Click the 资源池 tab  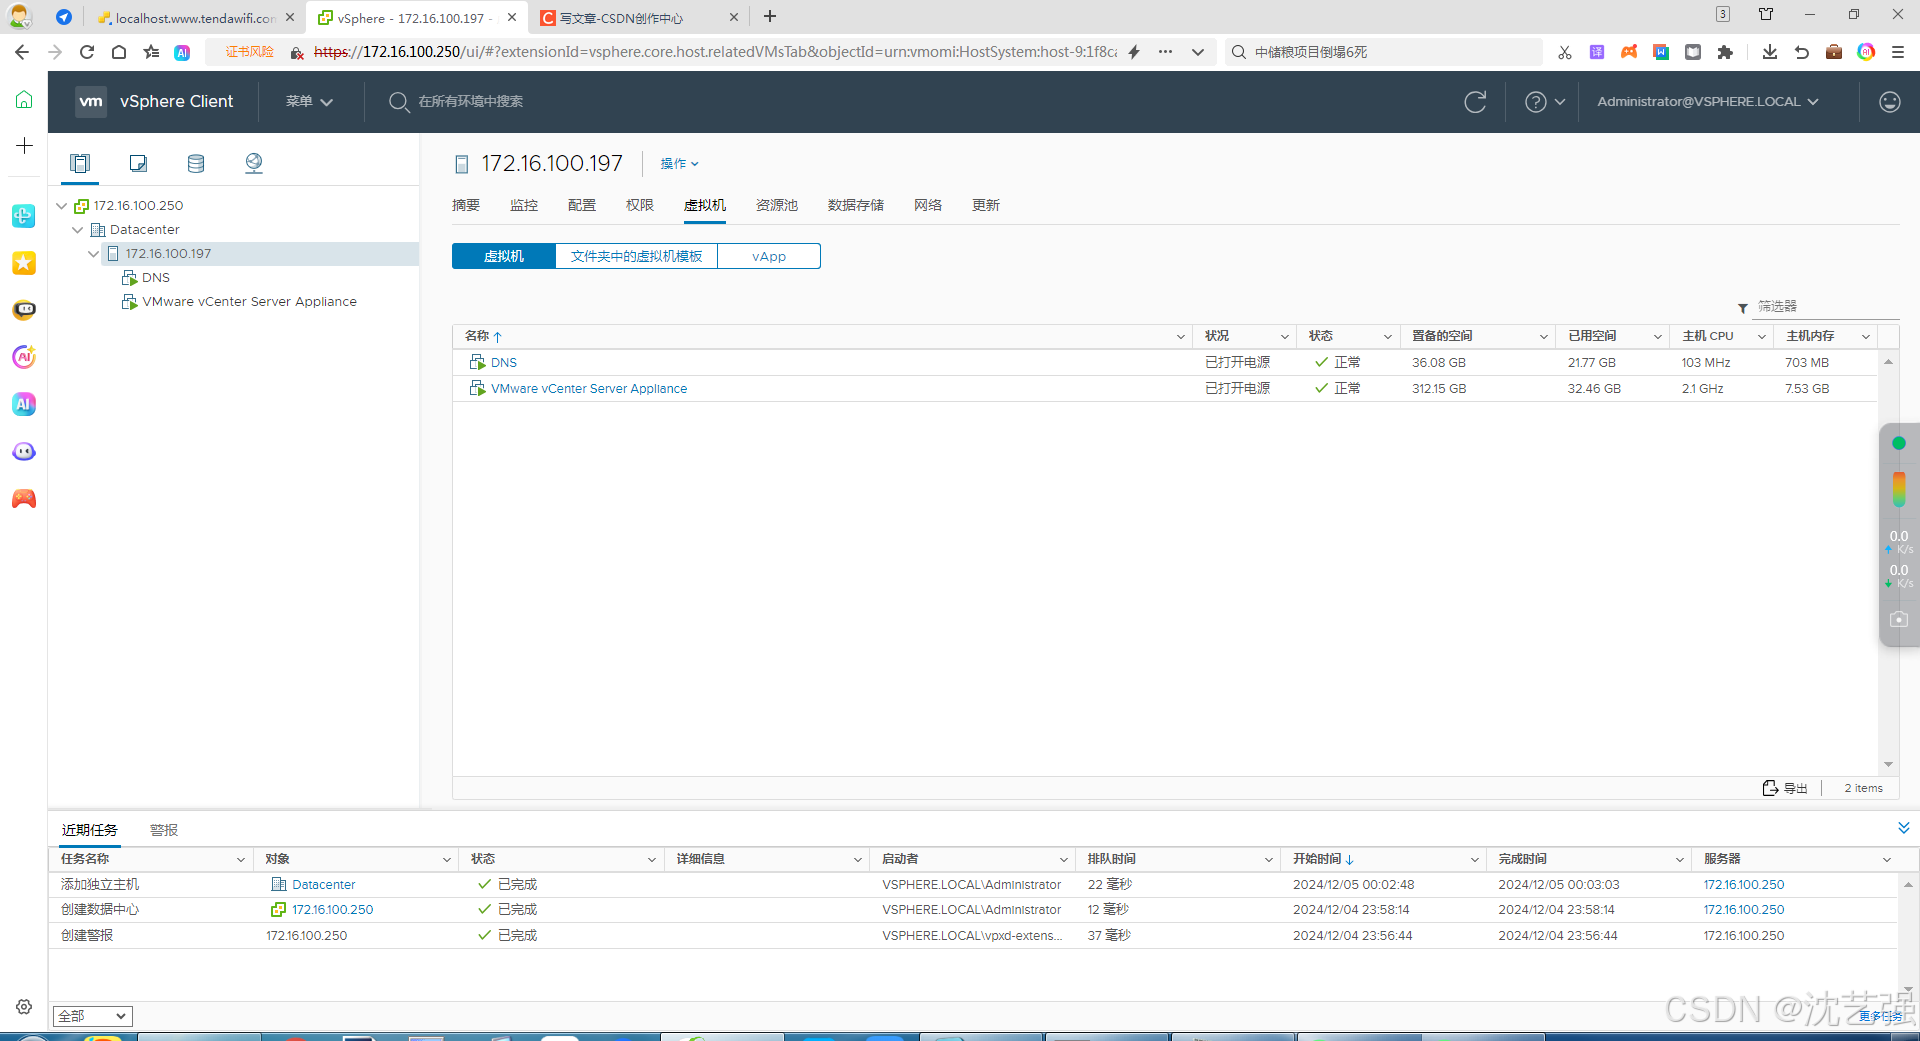[x=777, y=205]
